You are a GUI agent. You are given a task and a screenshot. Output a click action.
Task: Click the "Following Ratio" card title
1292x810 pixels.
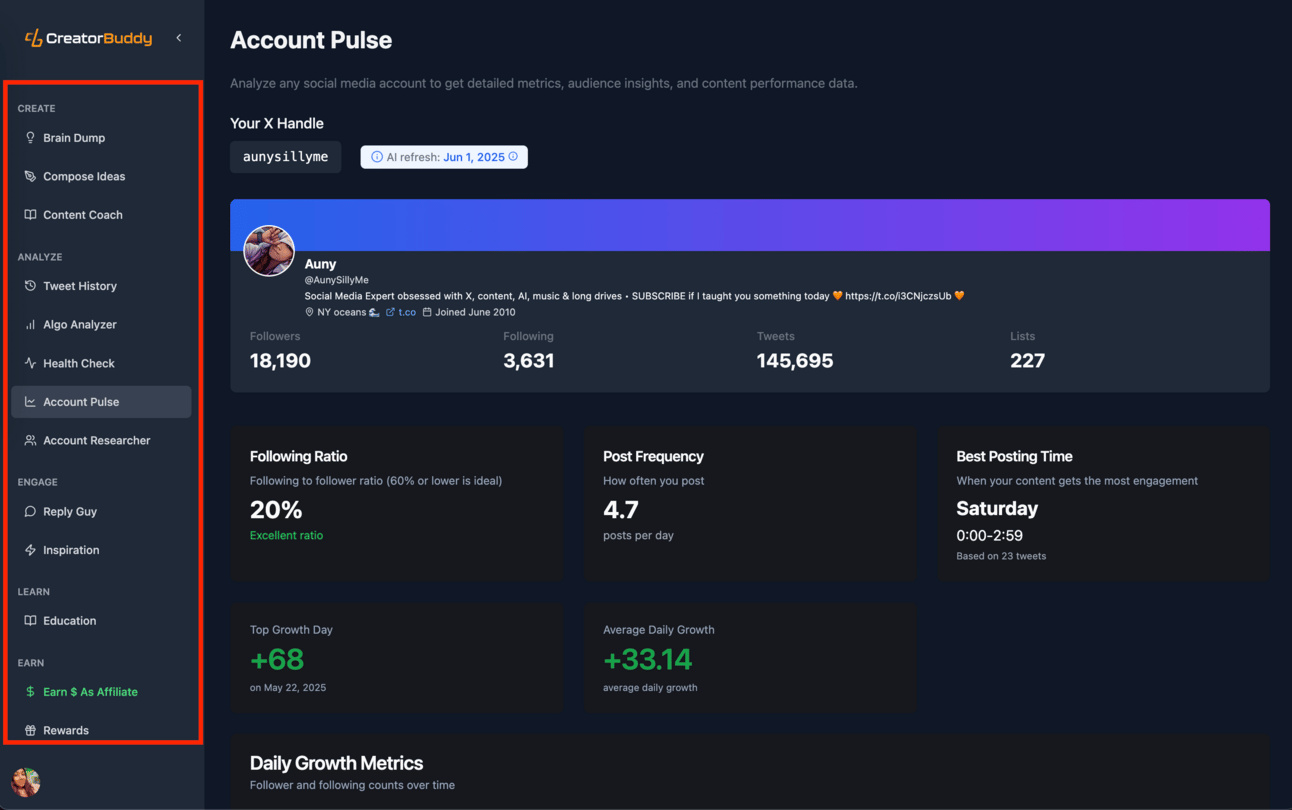[299, 456]
